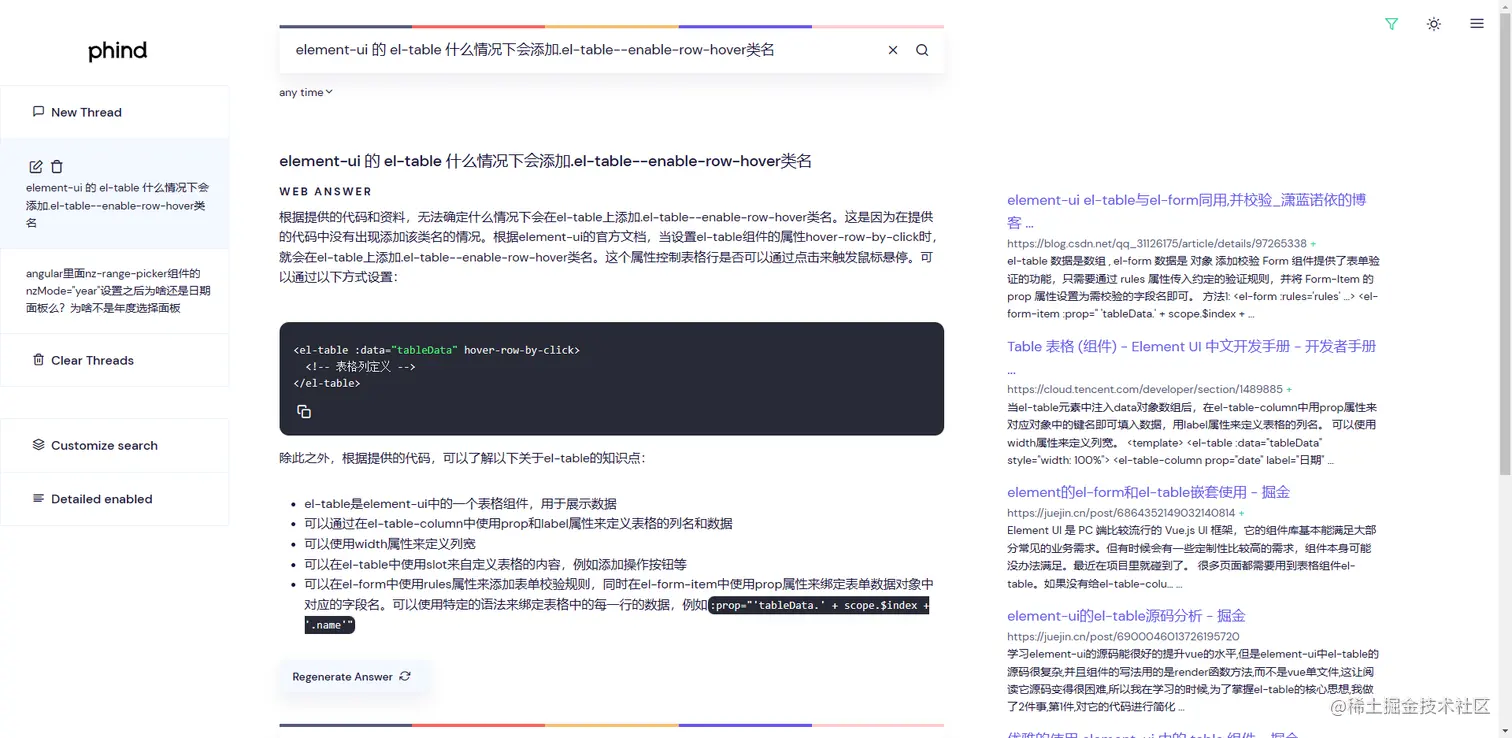Click bullet el-table是element-ui中的一个表格组件
This screenshot has width=1512, height=738.
460,504
